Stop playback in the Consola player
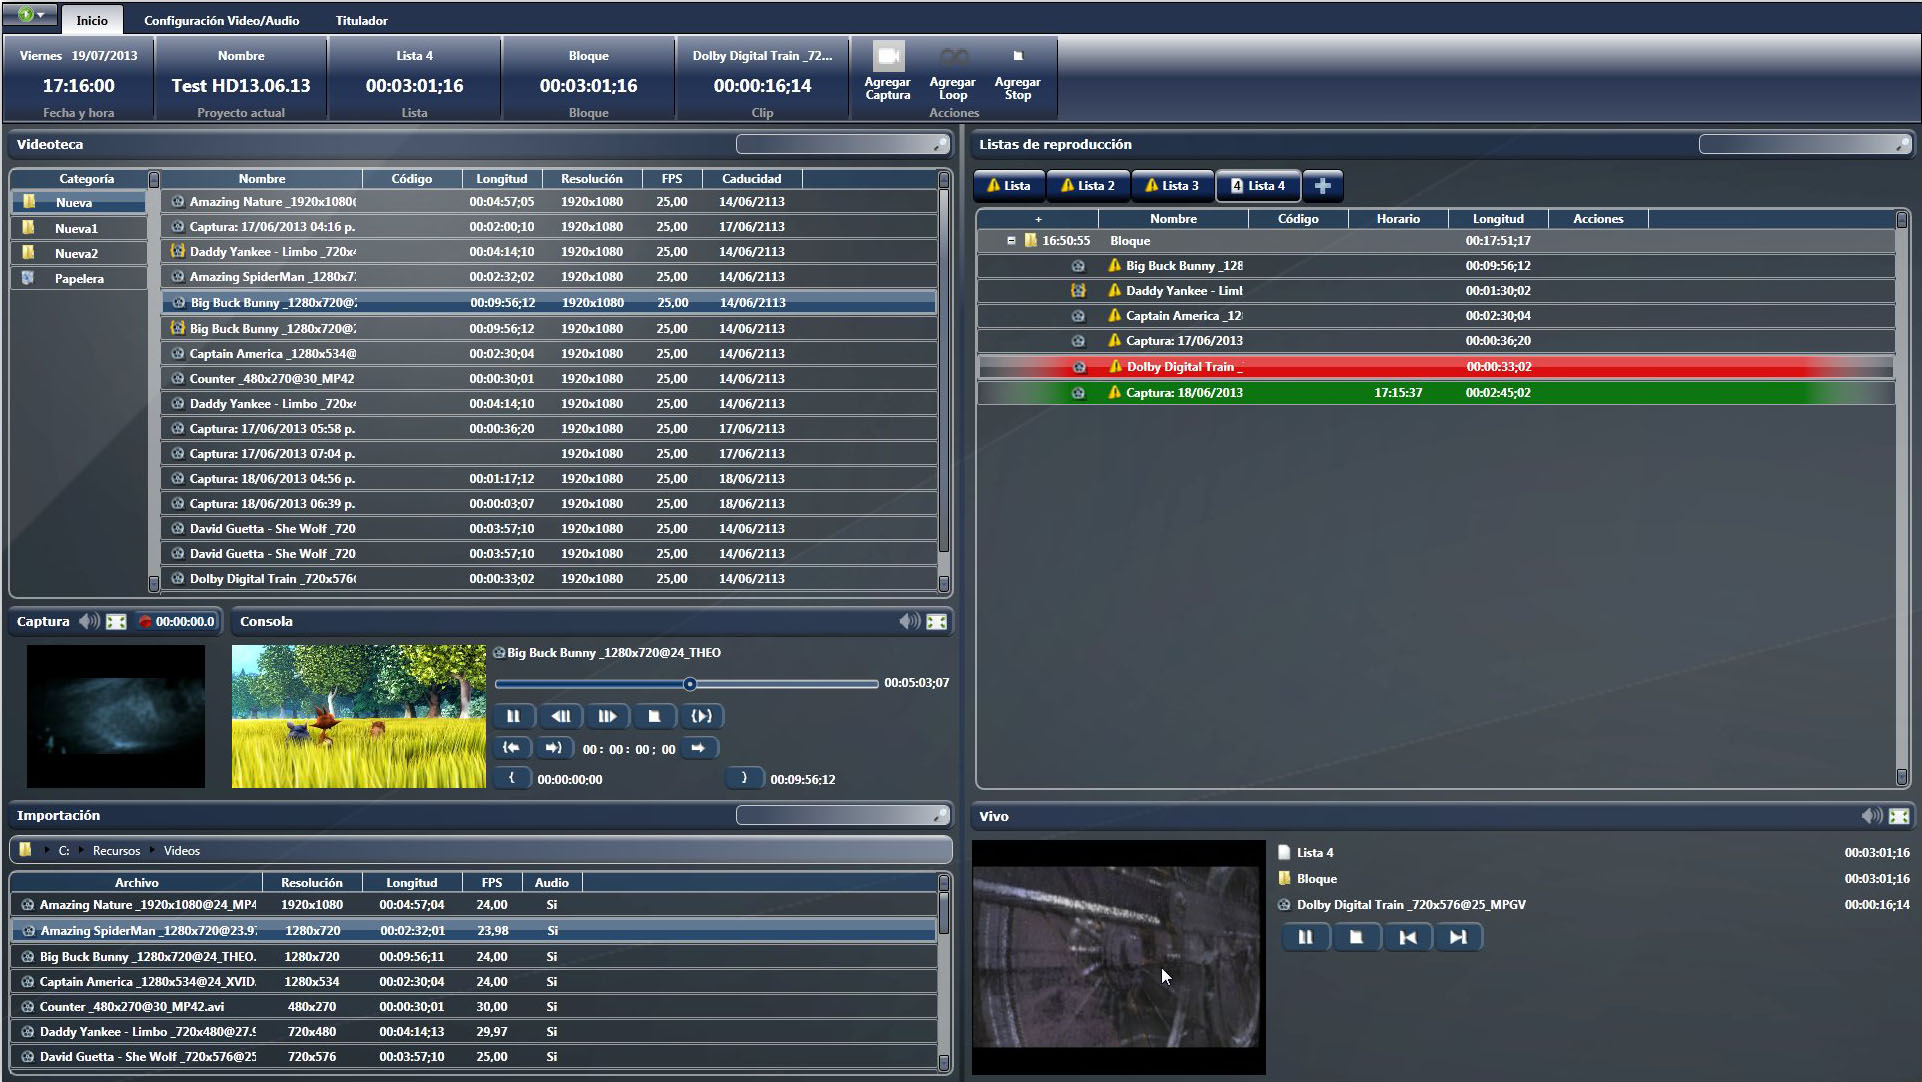This screenshot has height=1082, width=1922. [654, 716]
